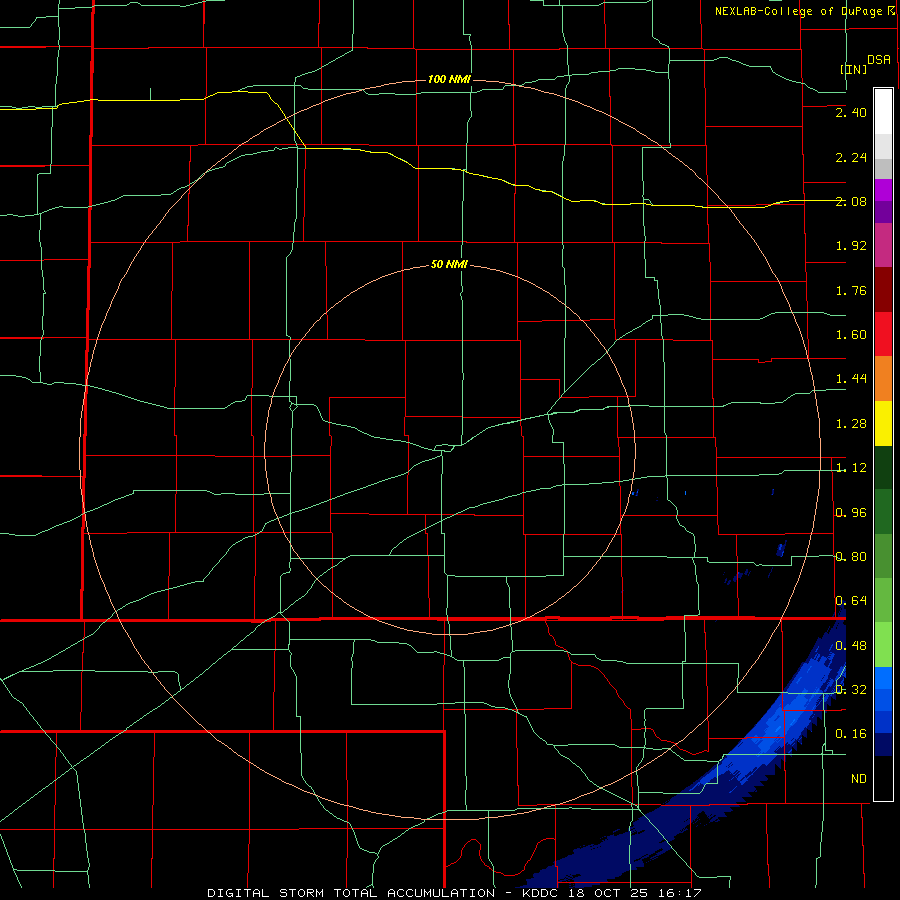This screenshot has height=900, width=900.
Task: Pick the lime green swatch beside 0.48
Action: (x=883, y=645)
